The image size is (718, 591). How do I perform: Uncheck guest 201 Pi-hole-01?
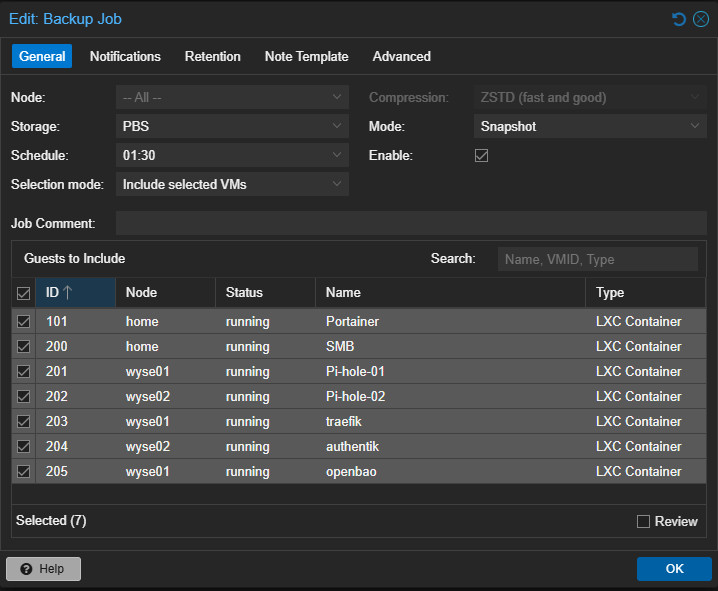(x=23, y=371)
